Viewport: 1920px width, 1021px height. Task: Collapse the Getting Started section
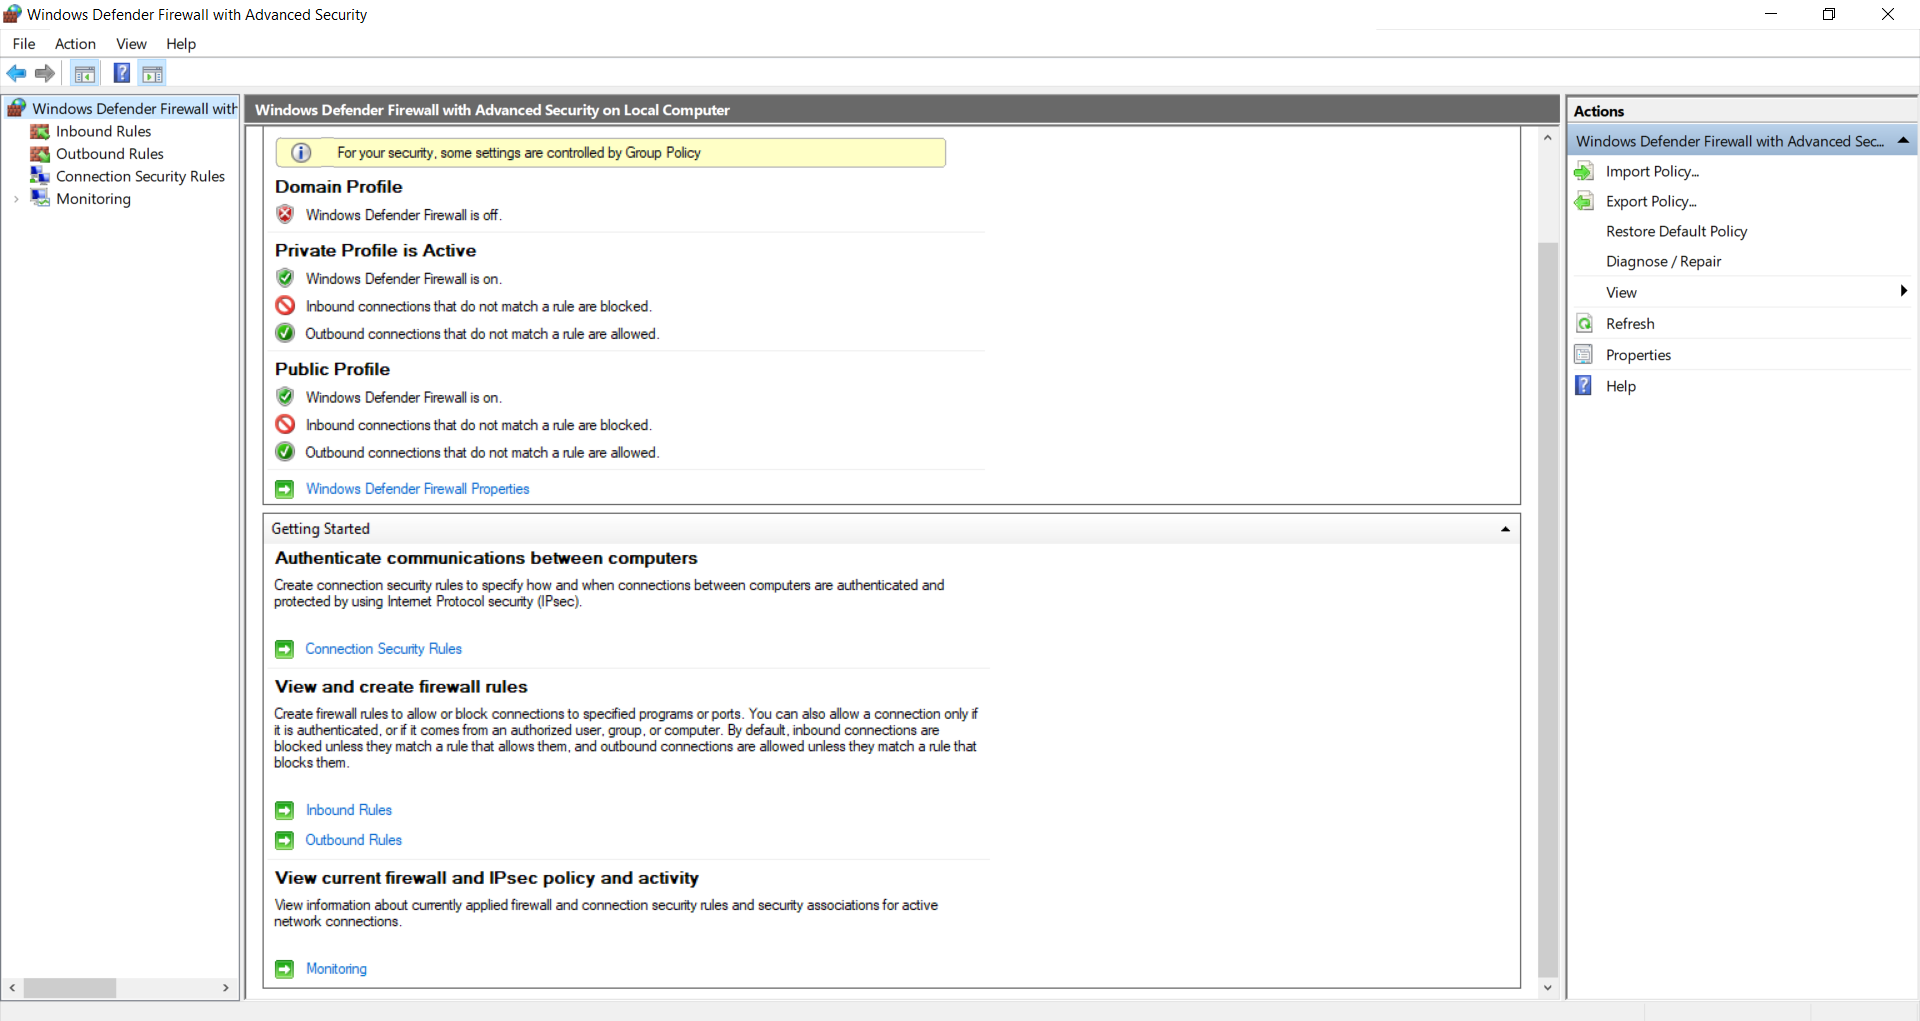pos(1505,529)
